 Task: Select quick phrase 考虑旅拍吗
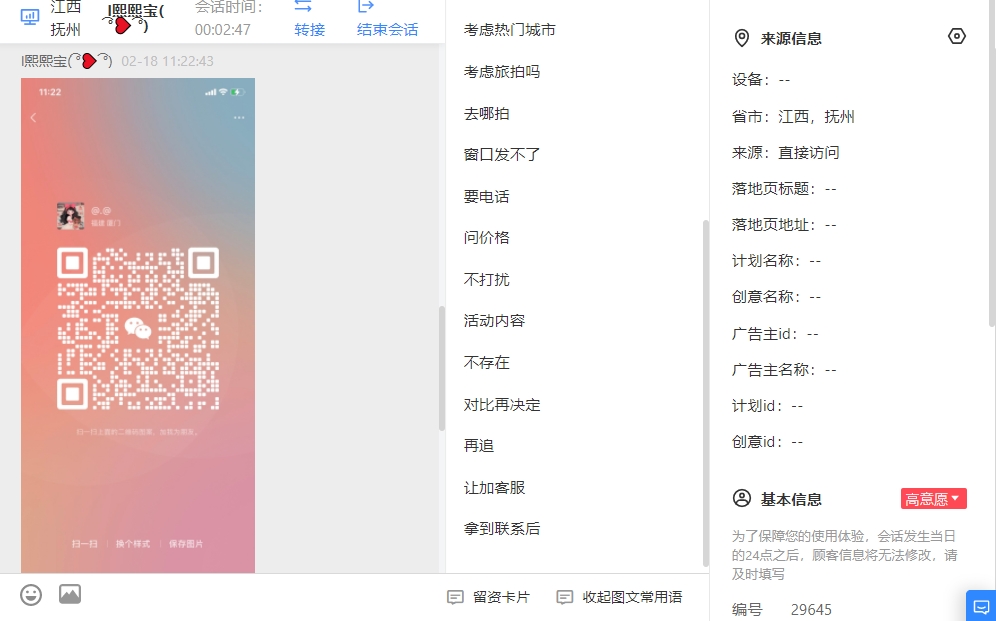(502, 72)
